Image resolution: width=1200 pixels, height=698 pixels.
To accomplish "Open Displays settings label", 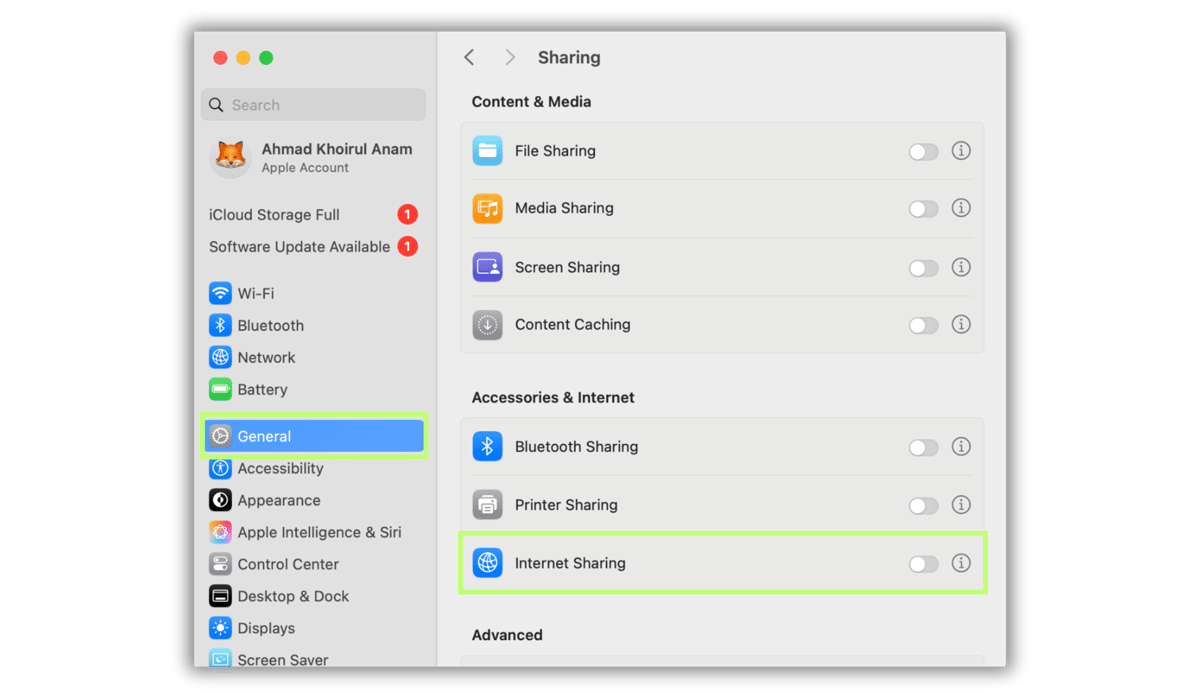I will (266, 628).
